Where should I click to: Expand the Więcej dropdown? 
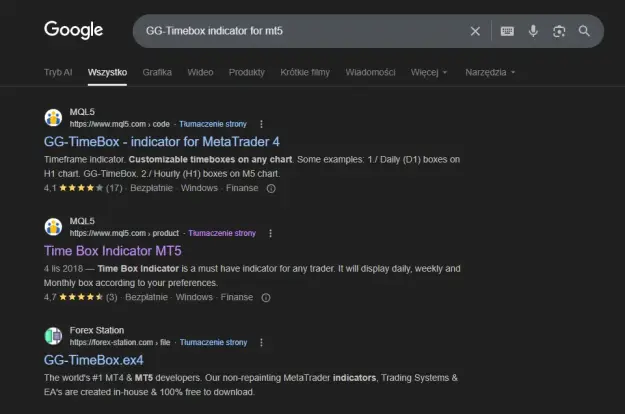(429, 72)
